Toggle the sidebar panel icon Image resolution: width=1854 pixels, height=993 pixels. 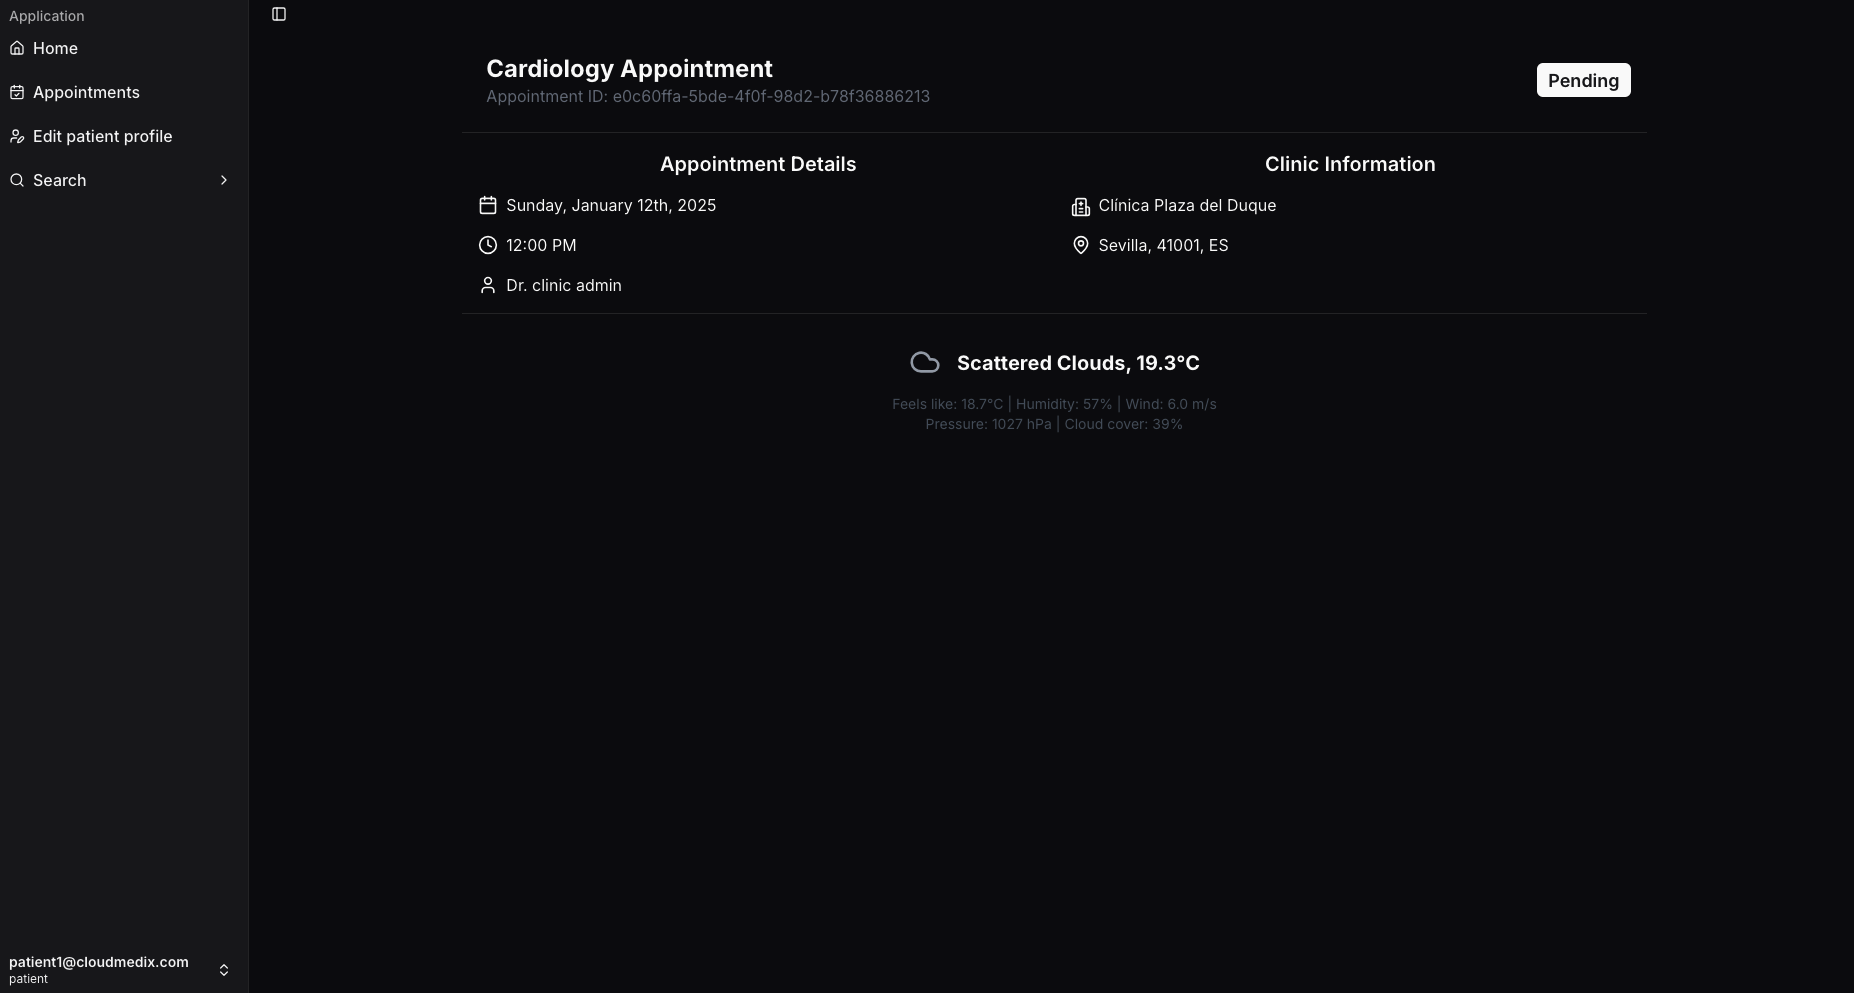(x=279, y=14)
